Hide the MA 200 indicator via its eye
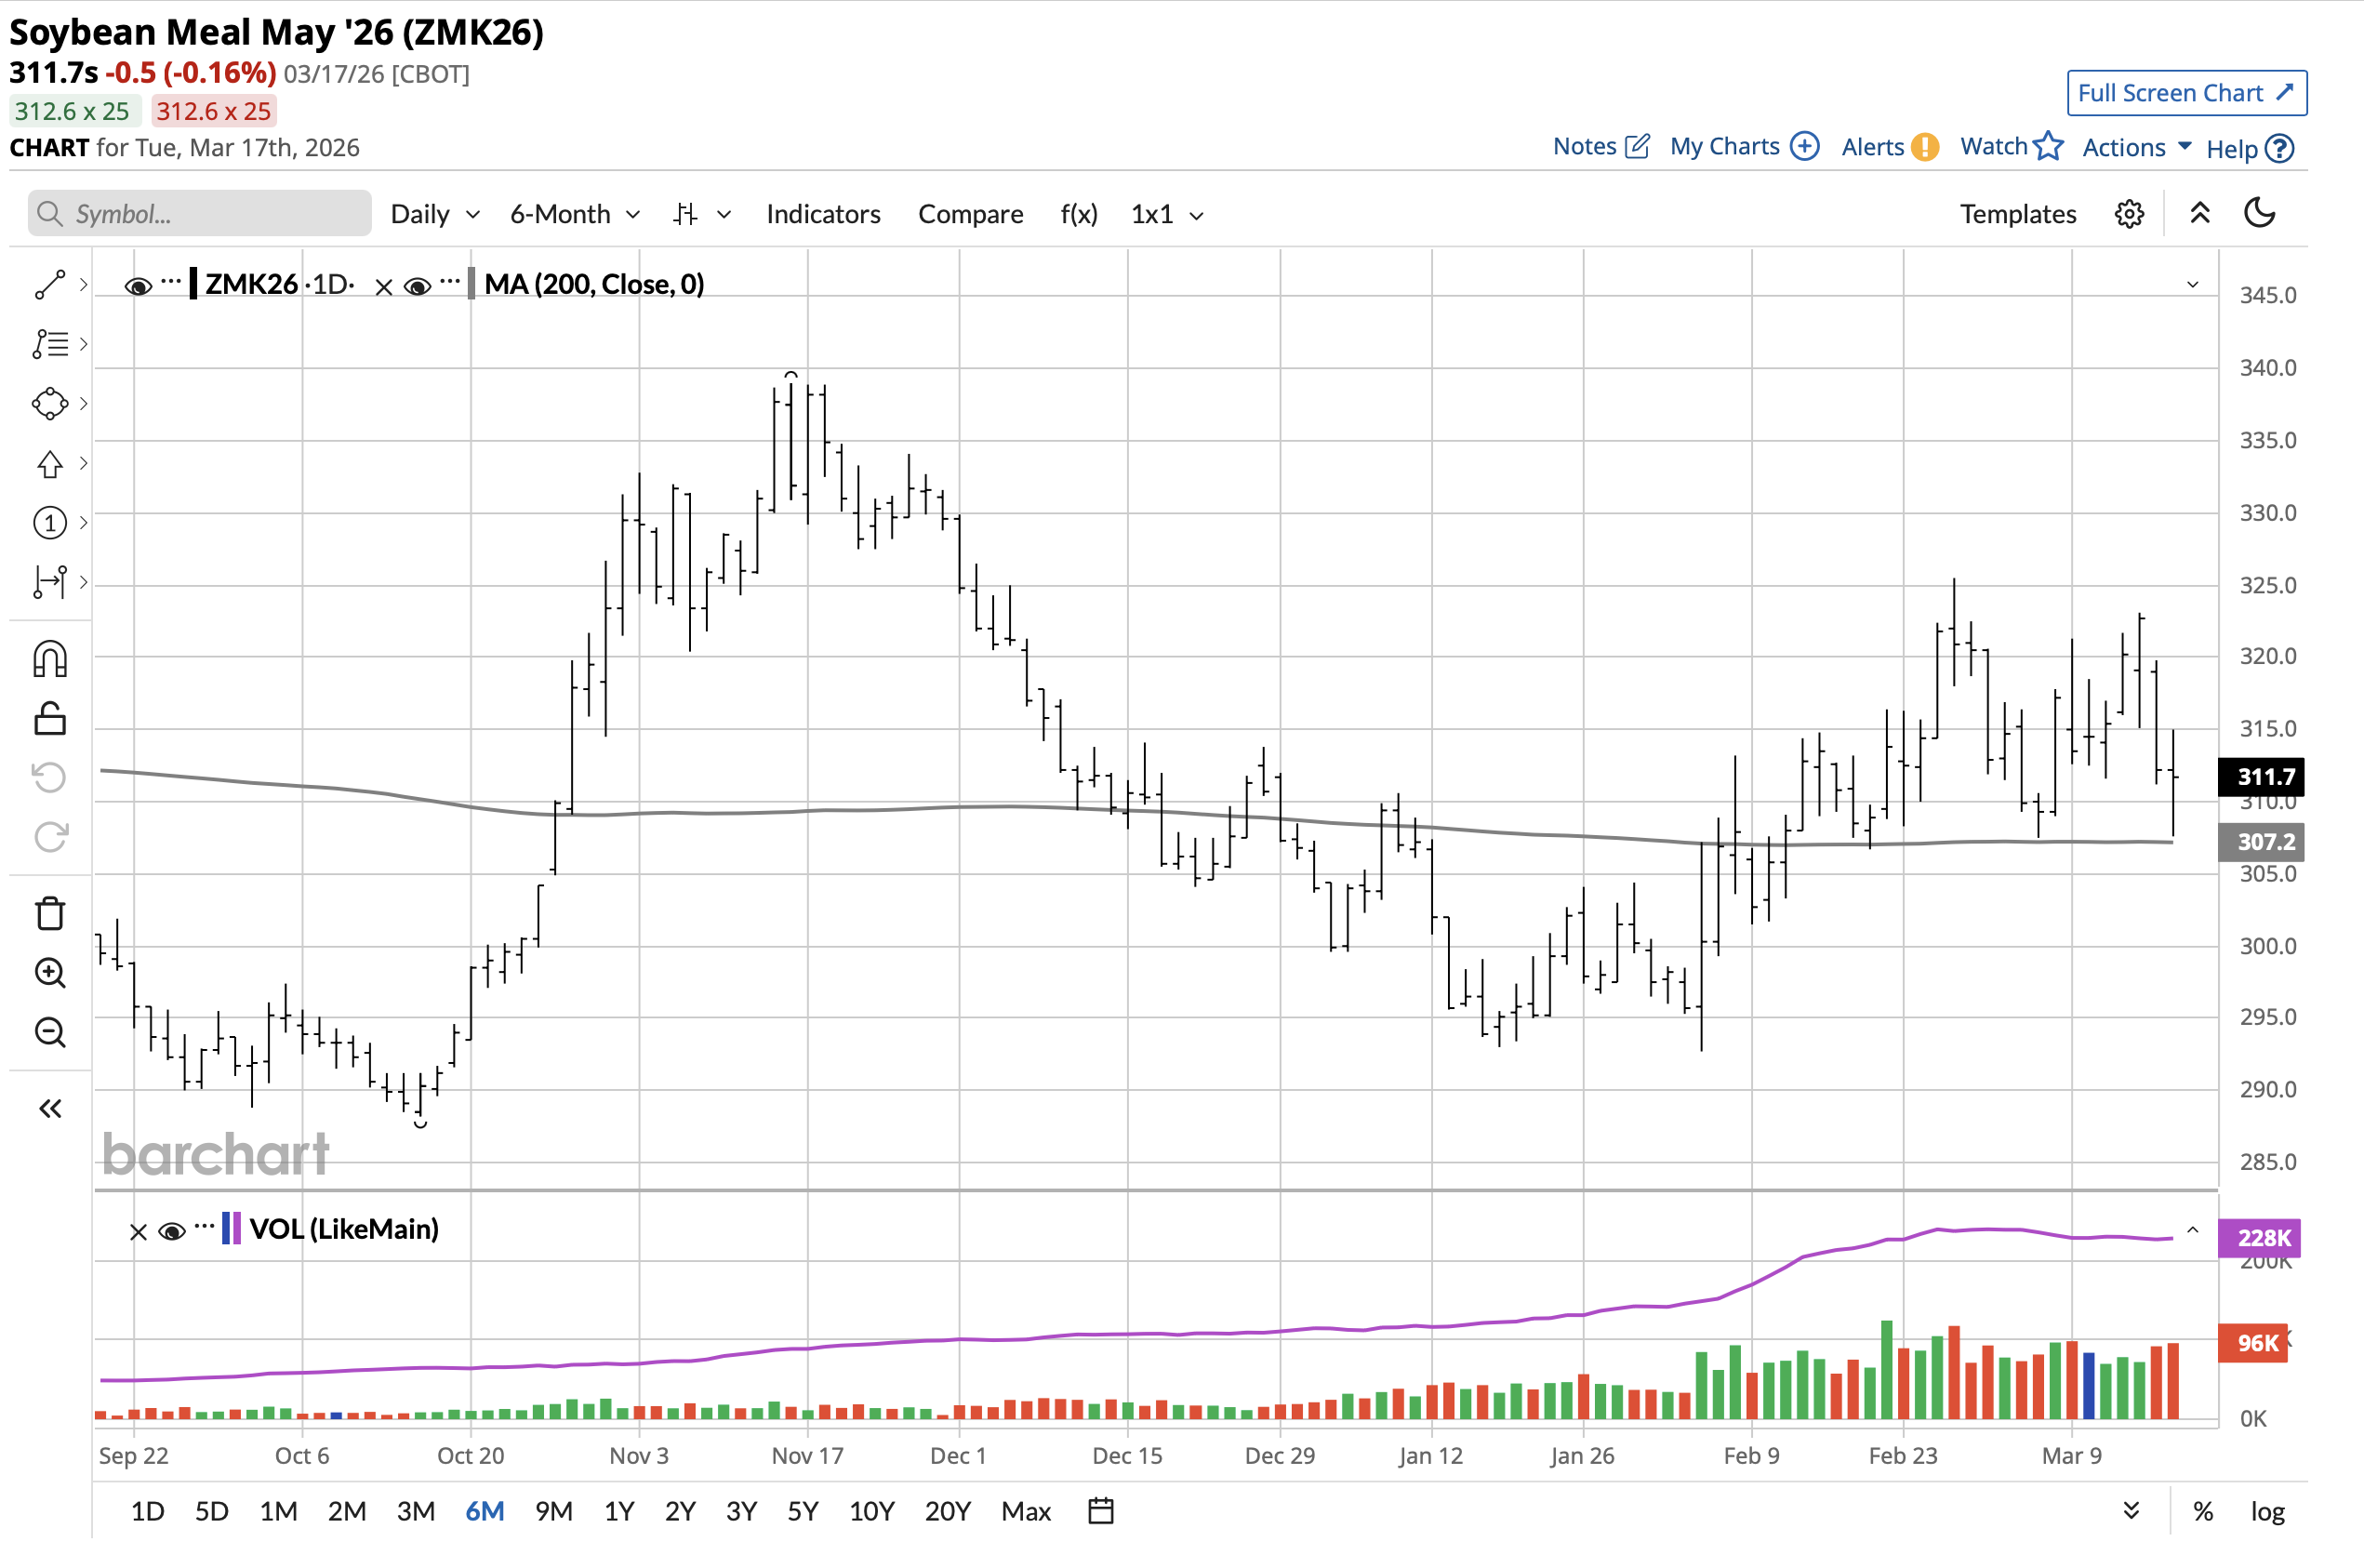2364x1568 pixels. tap(417, 286)
